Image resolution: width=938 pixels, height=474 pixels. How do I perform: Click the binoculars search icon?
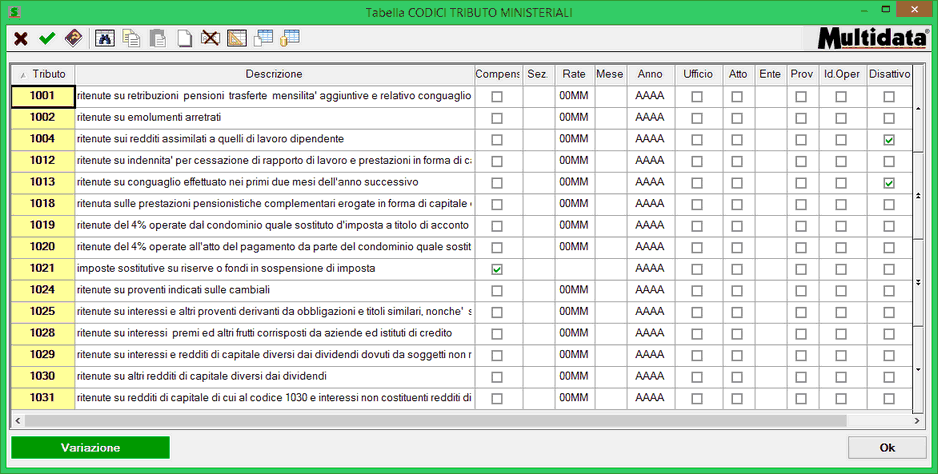tap(105, 38)
